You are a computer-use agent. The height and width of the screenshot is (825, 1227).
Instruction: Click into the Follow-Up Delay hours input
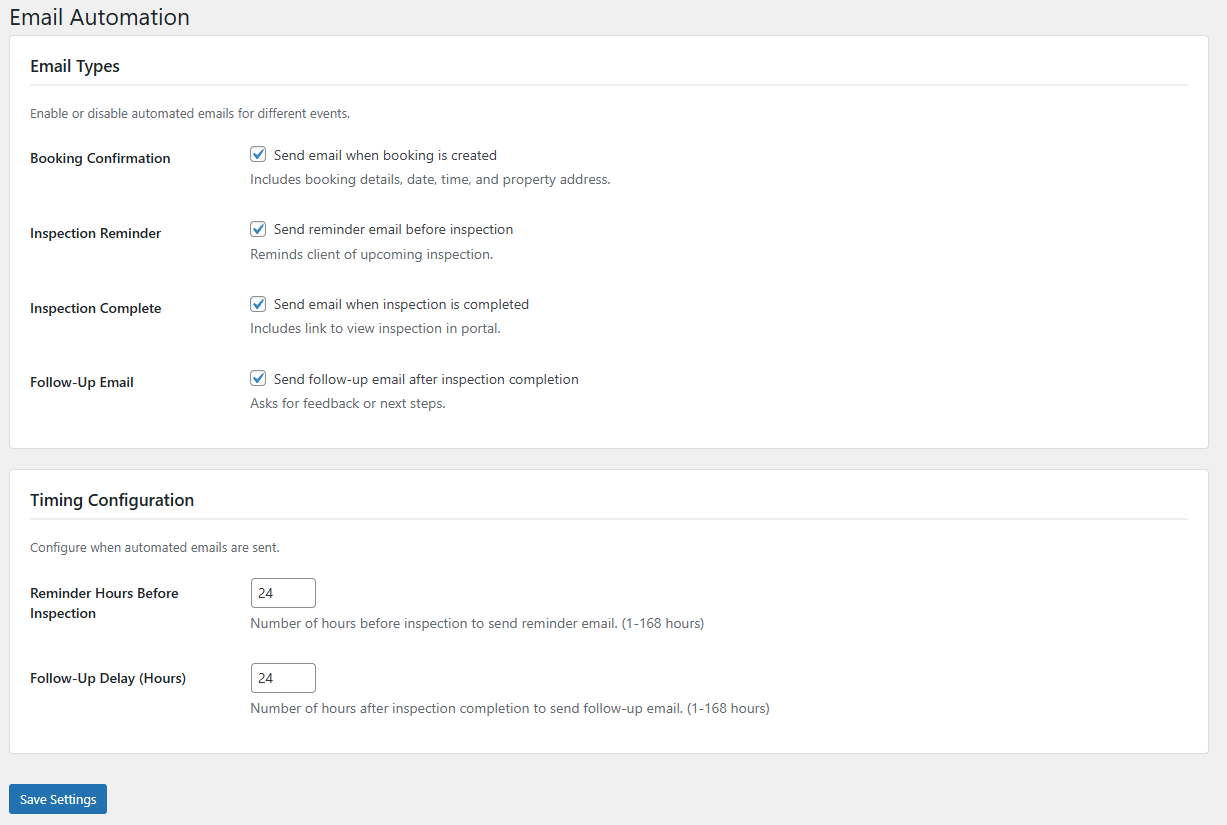point(283,678)
